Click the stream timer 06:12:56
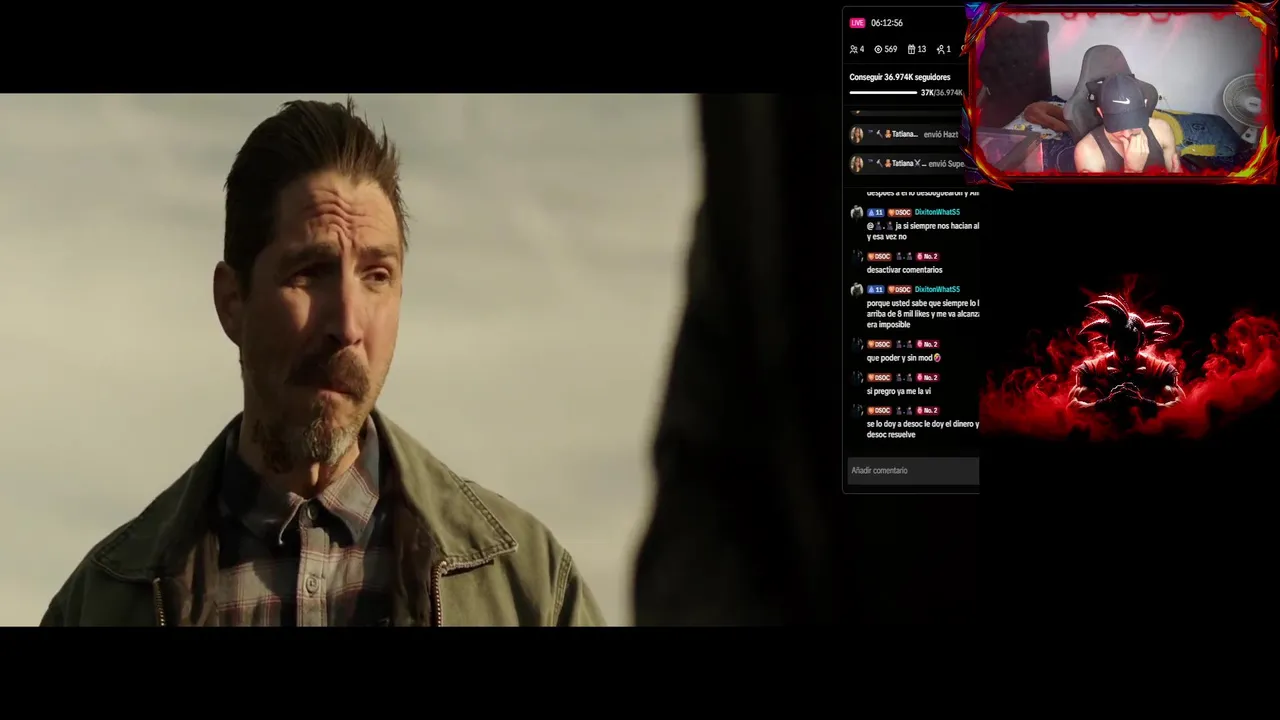Screen dimensions: 1280x720 click(887, 23)
